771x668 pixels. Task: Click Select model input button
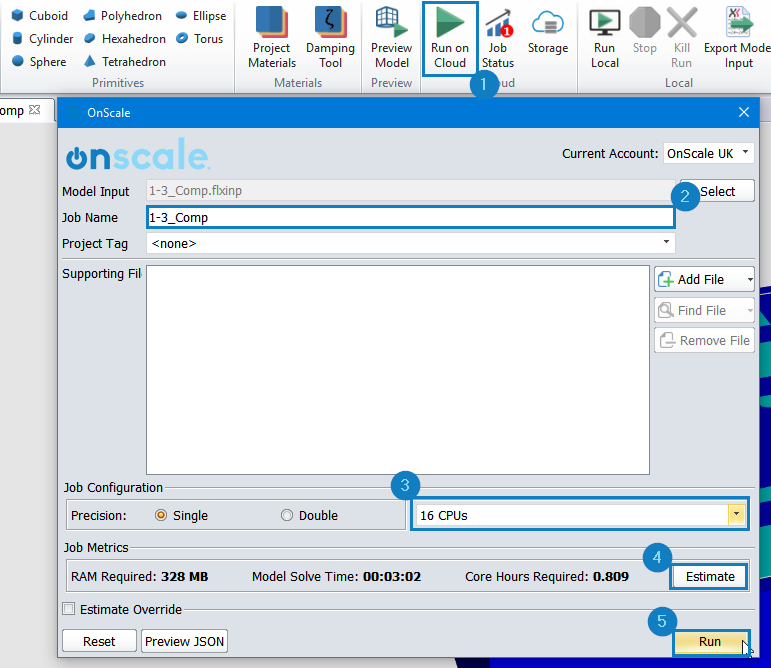pyautogui.click(x=717, y=191)
